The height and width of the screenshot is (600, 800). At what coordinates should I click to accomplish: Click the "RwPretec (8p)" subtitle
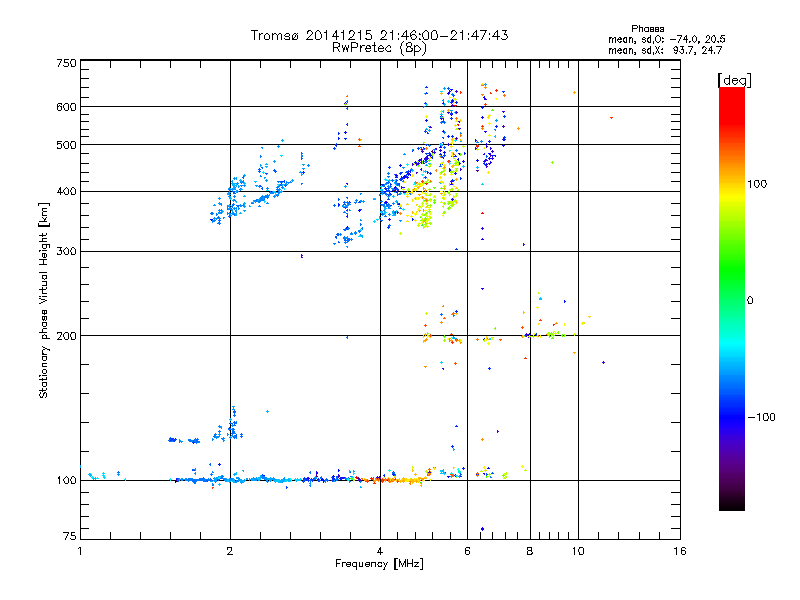click(x=379, y=48)
